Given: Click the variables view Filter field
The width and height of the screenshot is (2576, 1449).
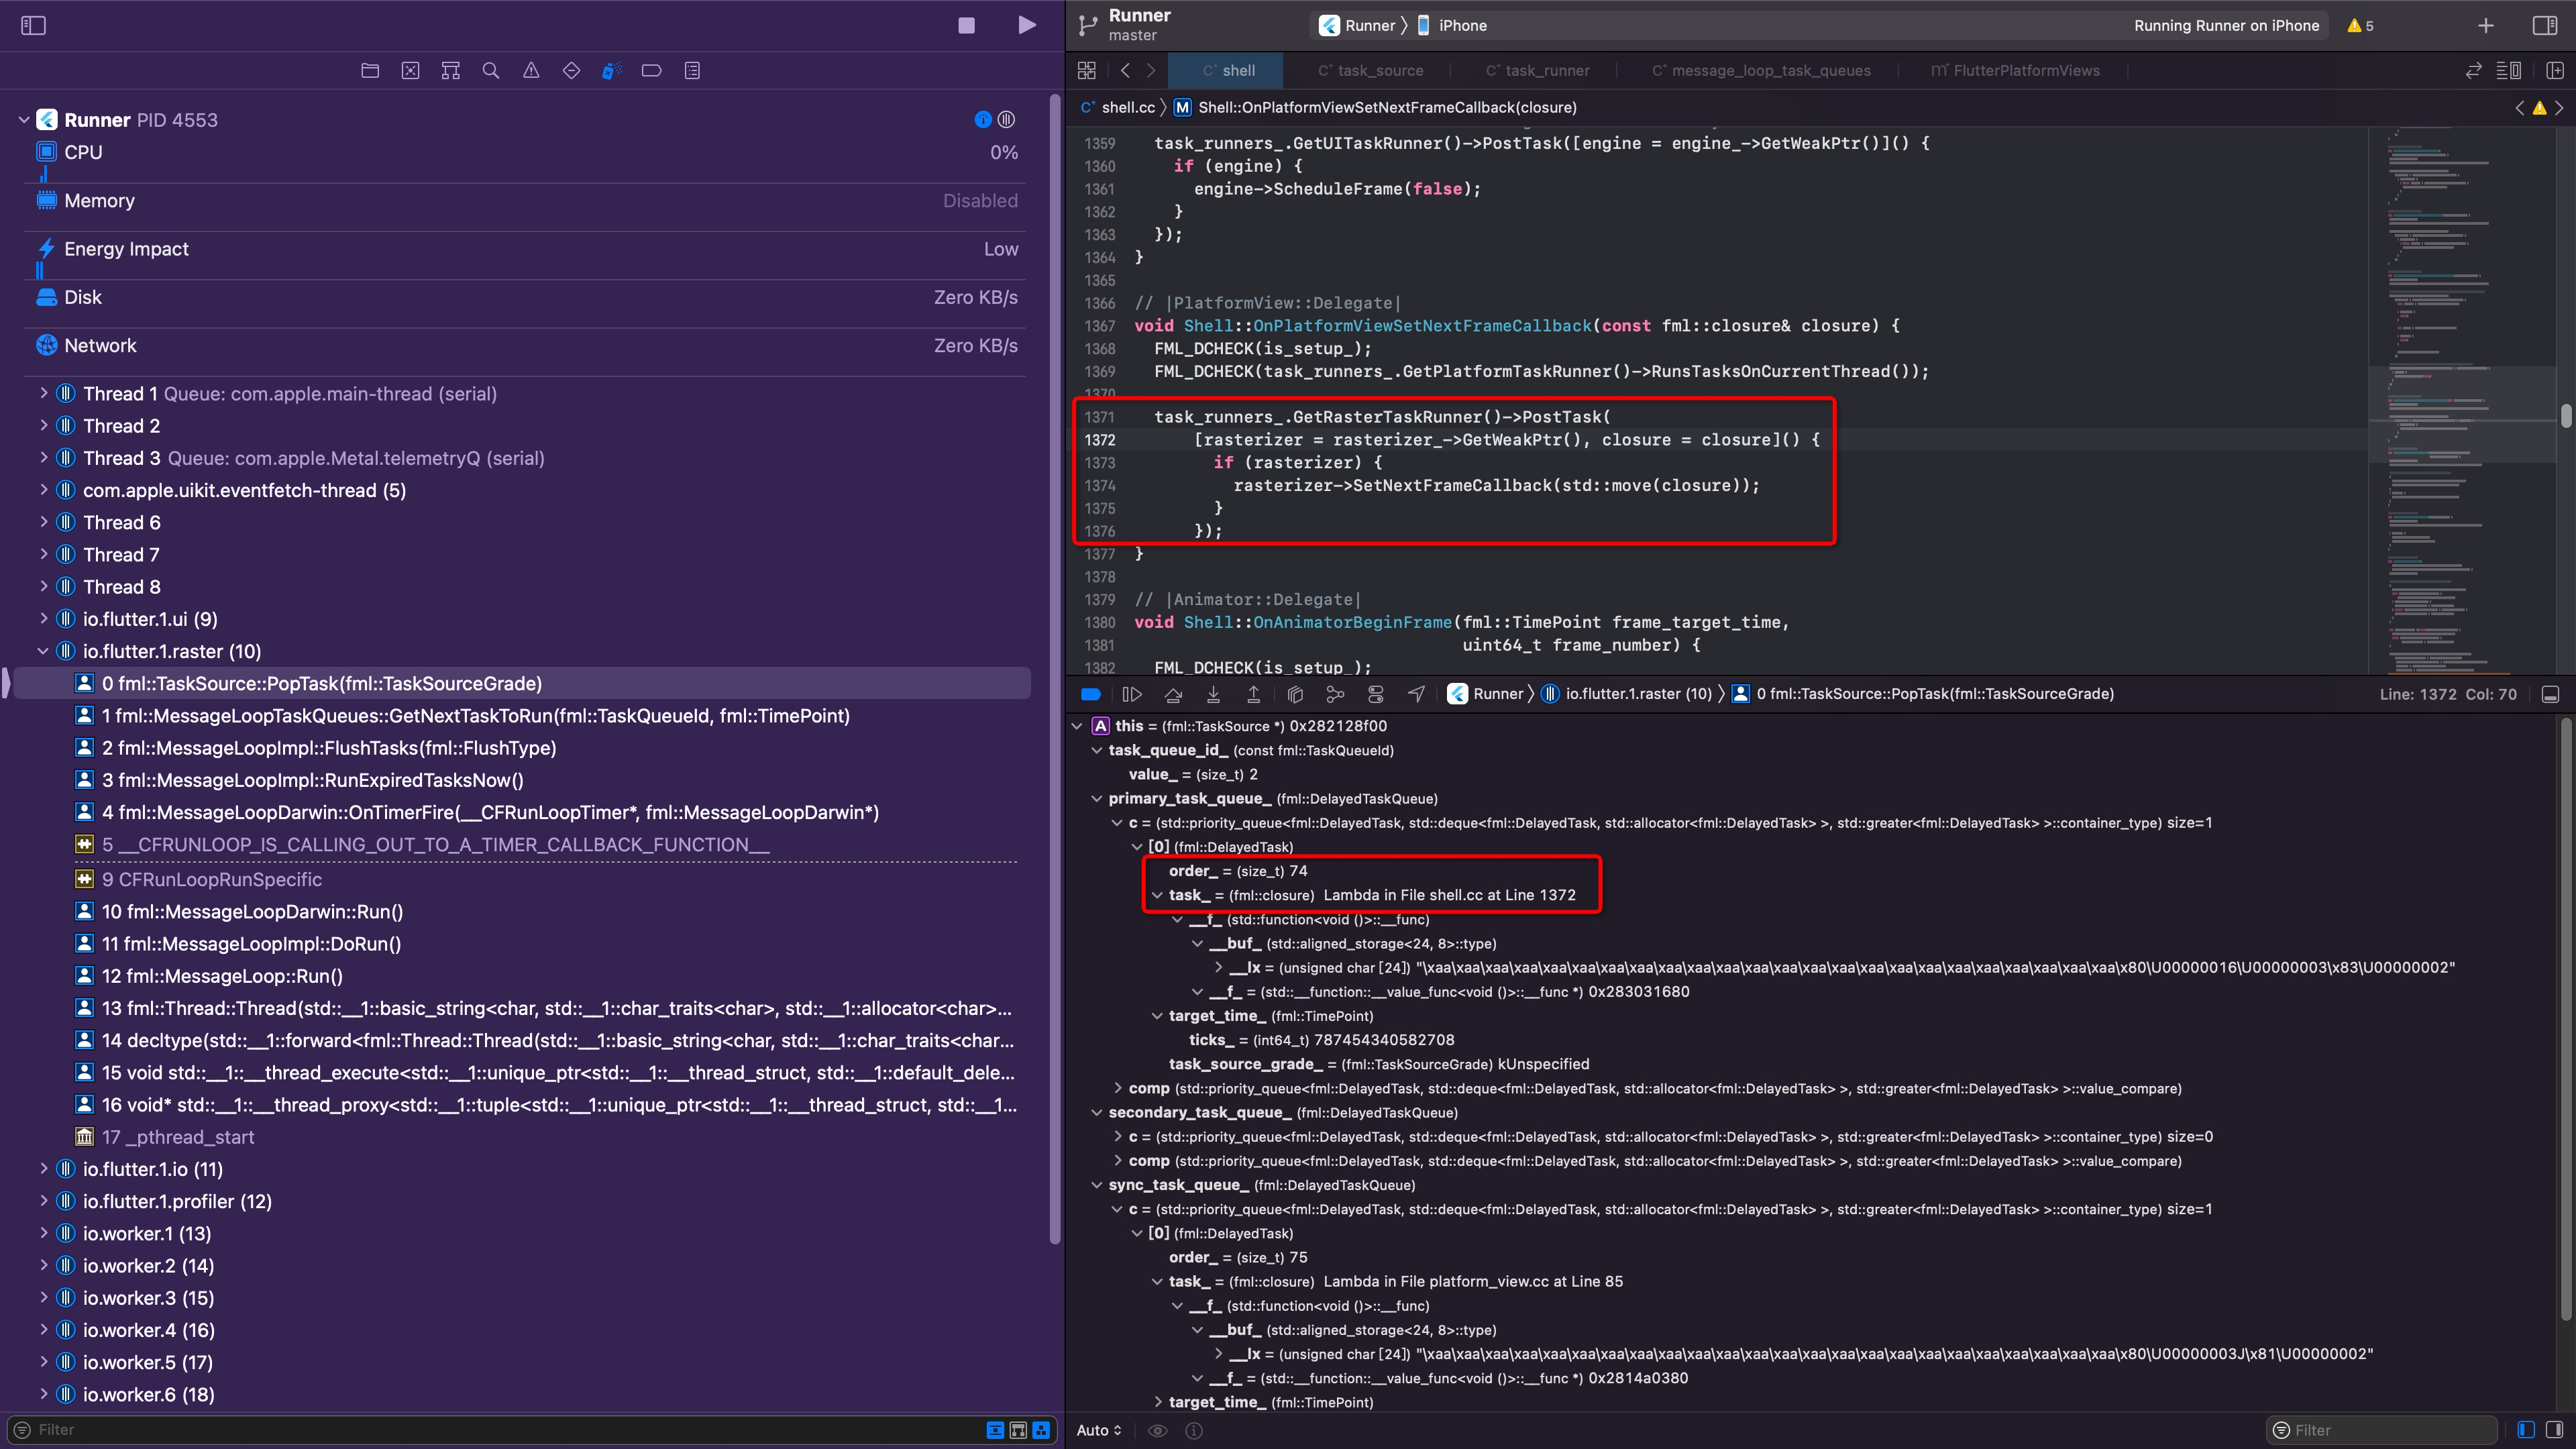Looking at the screenshot, I should coord(2382,1430).
